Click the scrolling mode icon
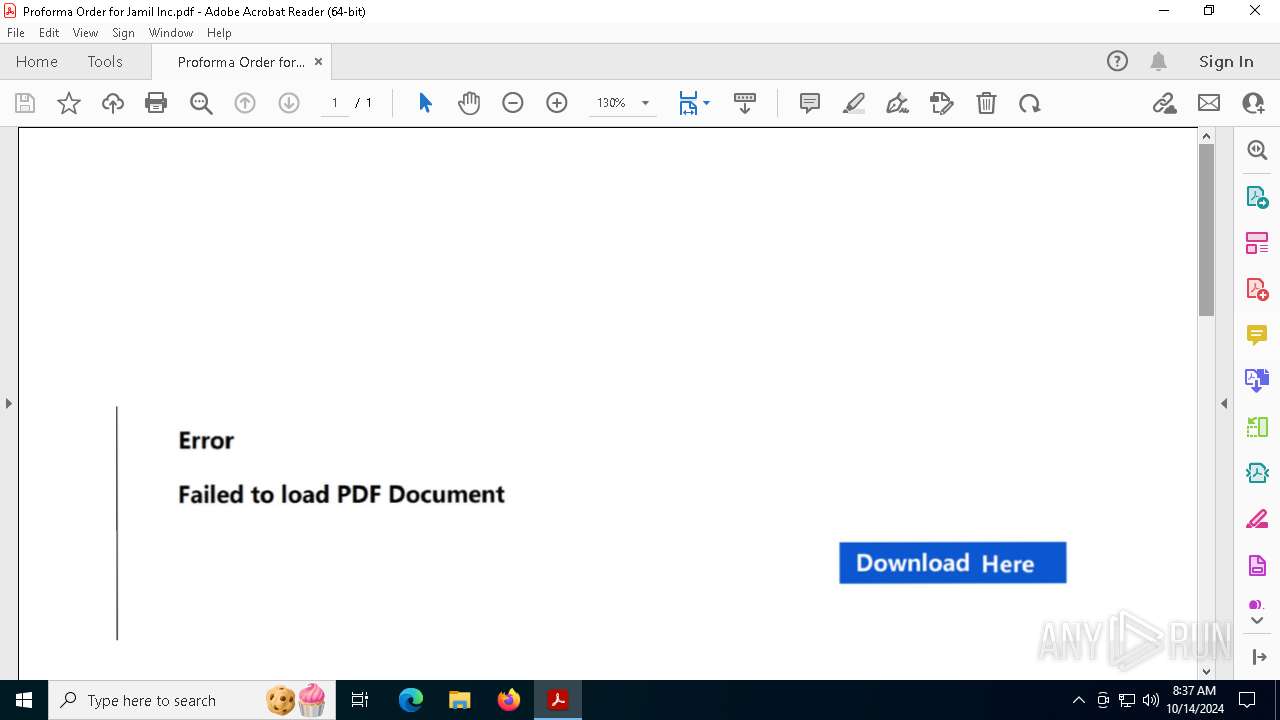 (745, 103)
